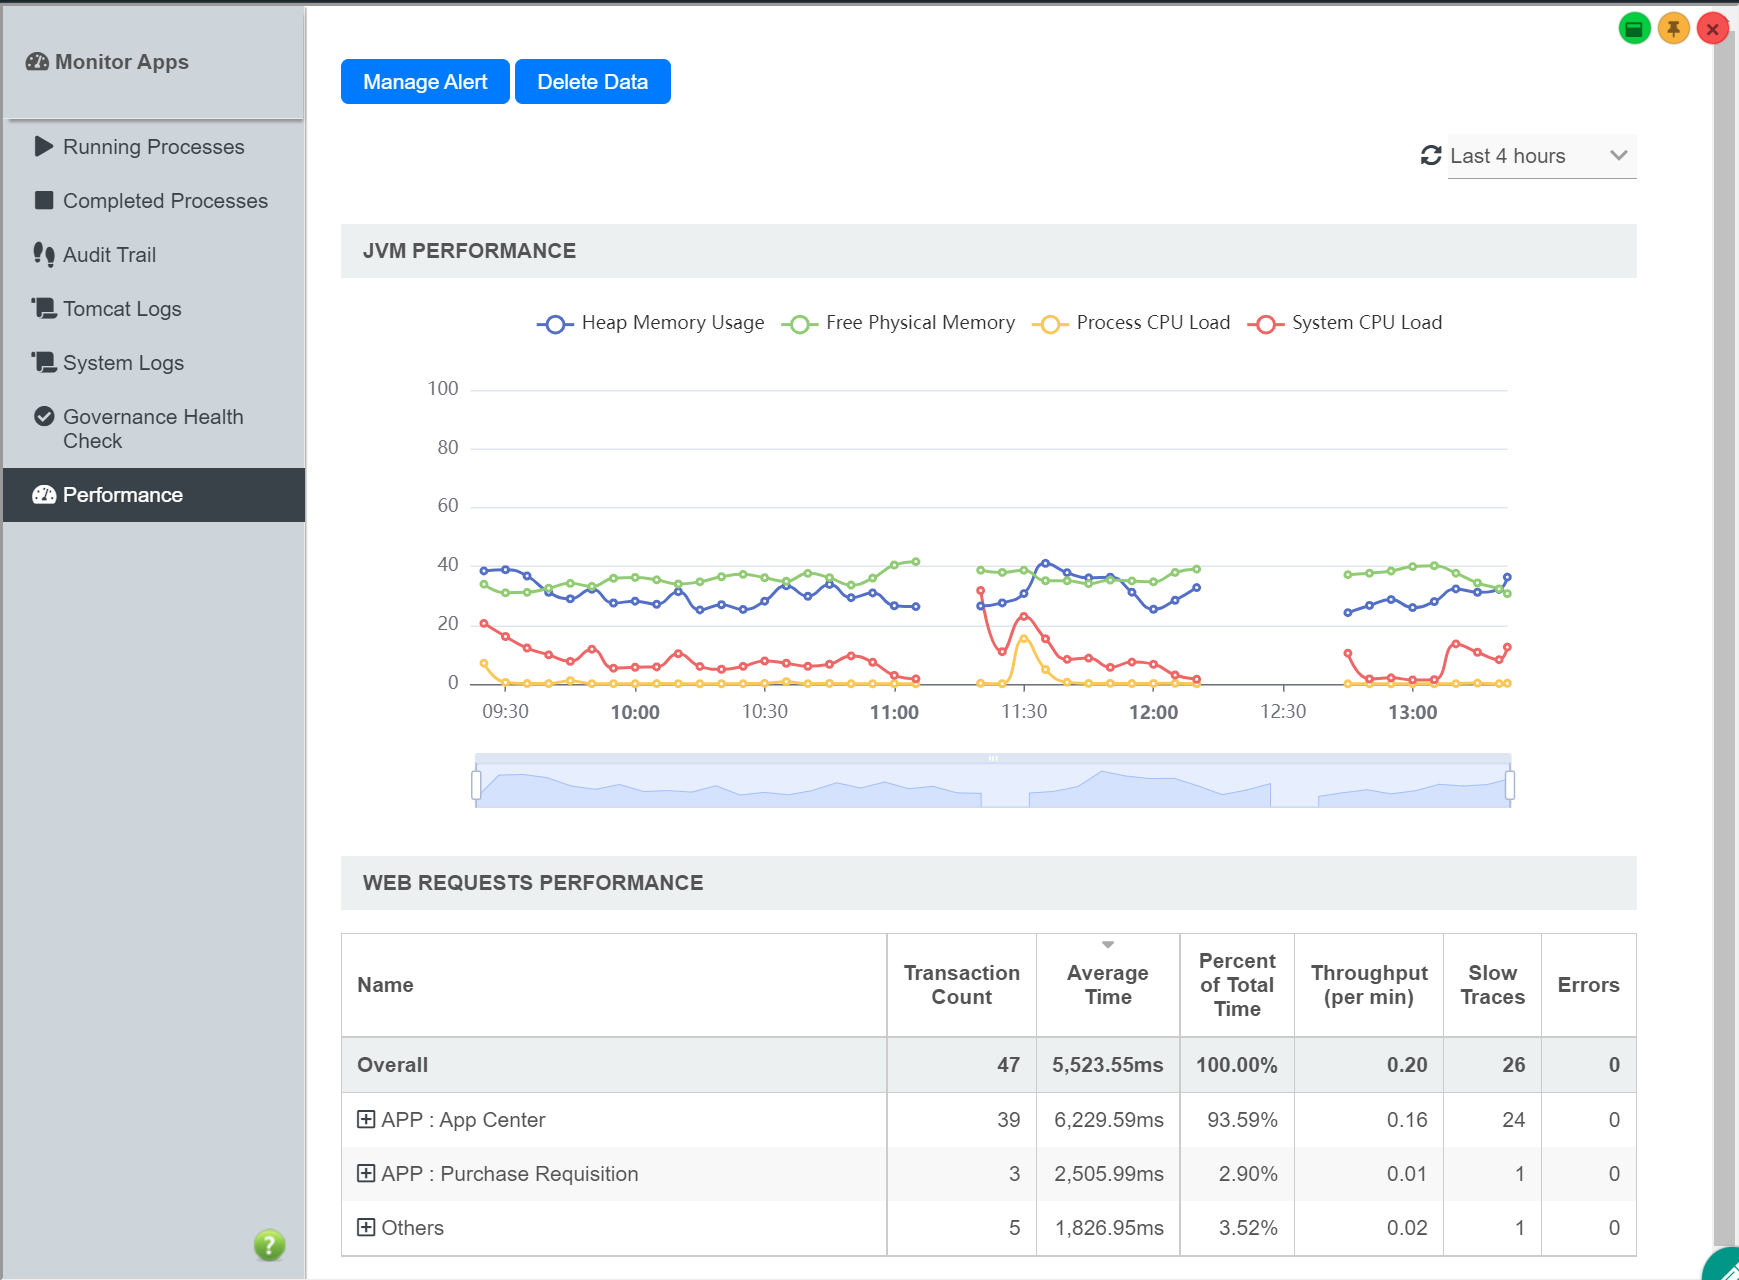Viewport: 1739px width, 1280px height.
Task: Click the green window icon at top right
Action: point(1634,29)
